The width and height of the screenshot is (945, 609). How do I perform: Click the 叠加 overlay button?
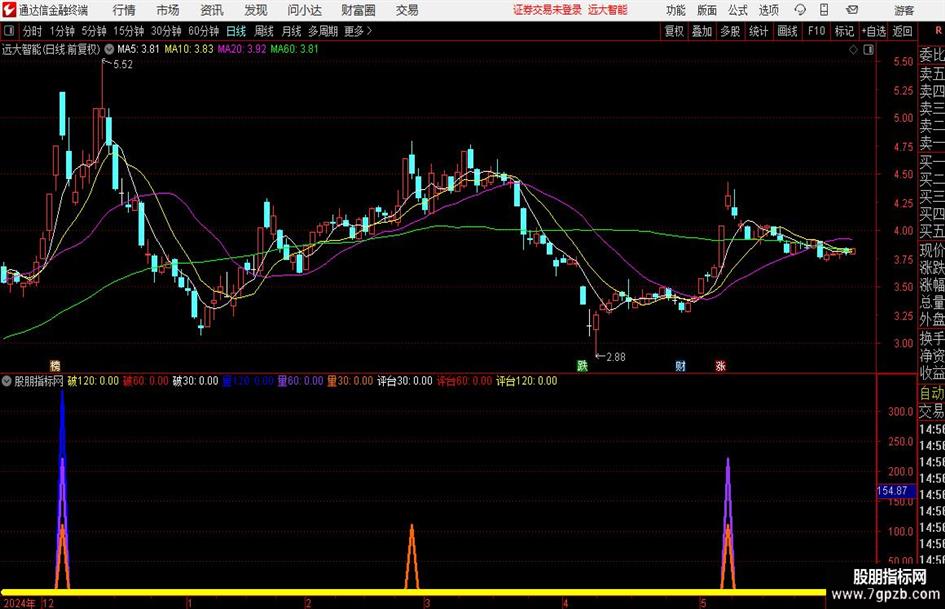(702, 31)
